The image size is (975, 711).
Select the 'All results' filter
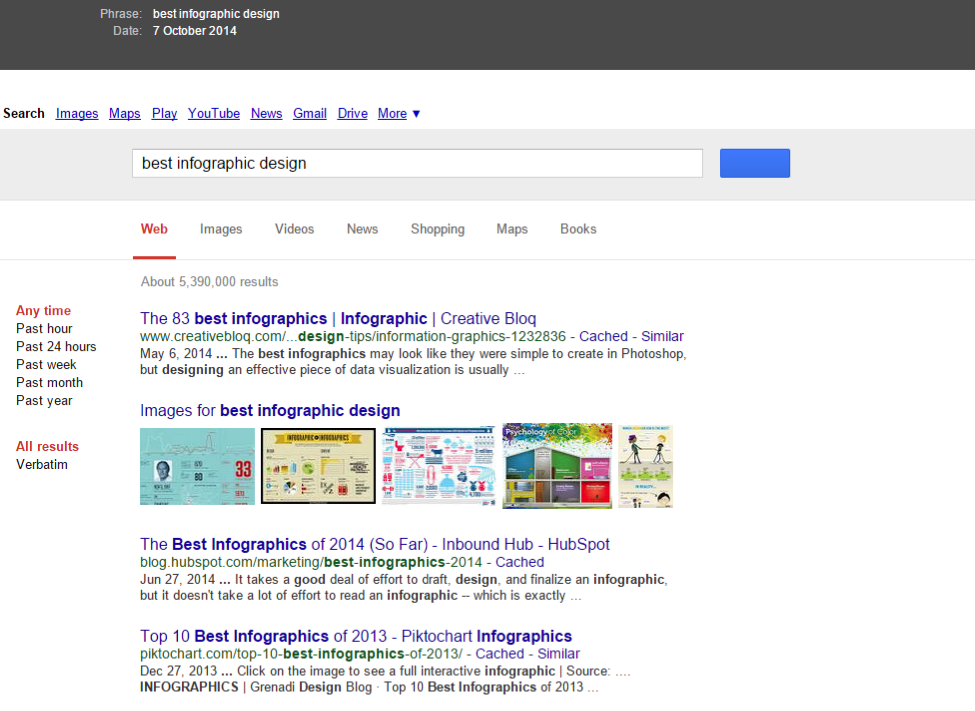(x=47, y=447)
